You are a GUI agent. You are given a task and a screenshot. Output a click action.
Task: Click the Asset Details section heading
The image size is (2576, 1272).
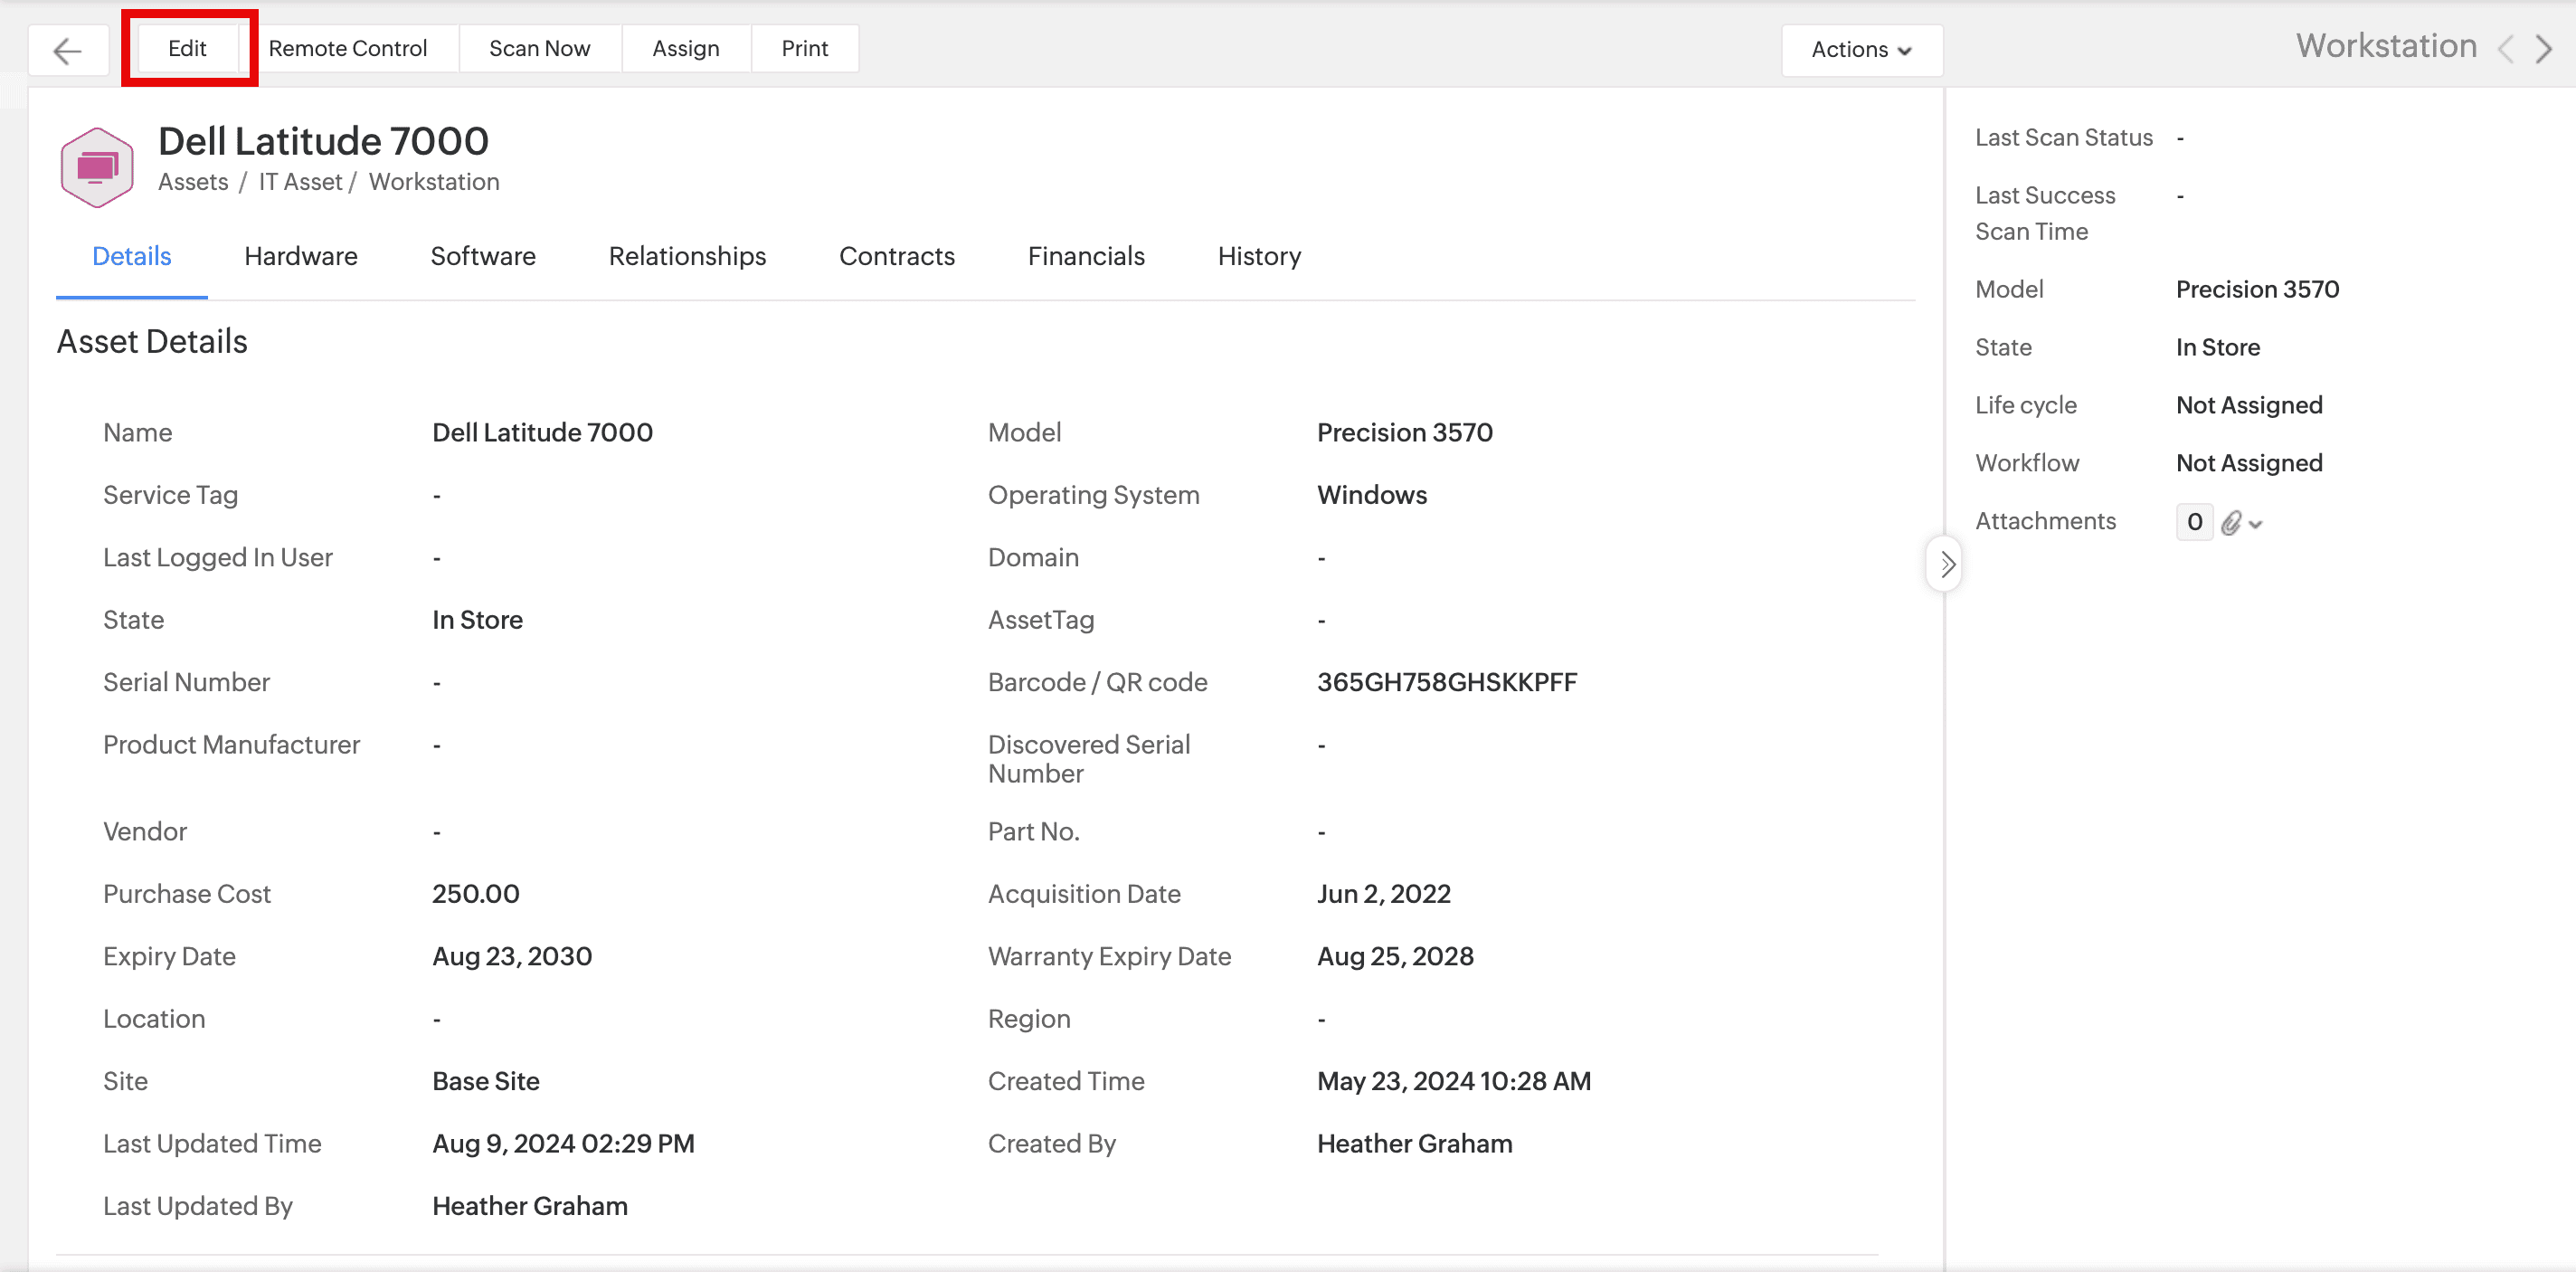[x=152, y=342]
